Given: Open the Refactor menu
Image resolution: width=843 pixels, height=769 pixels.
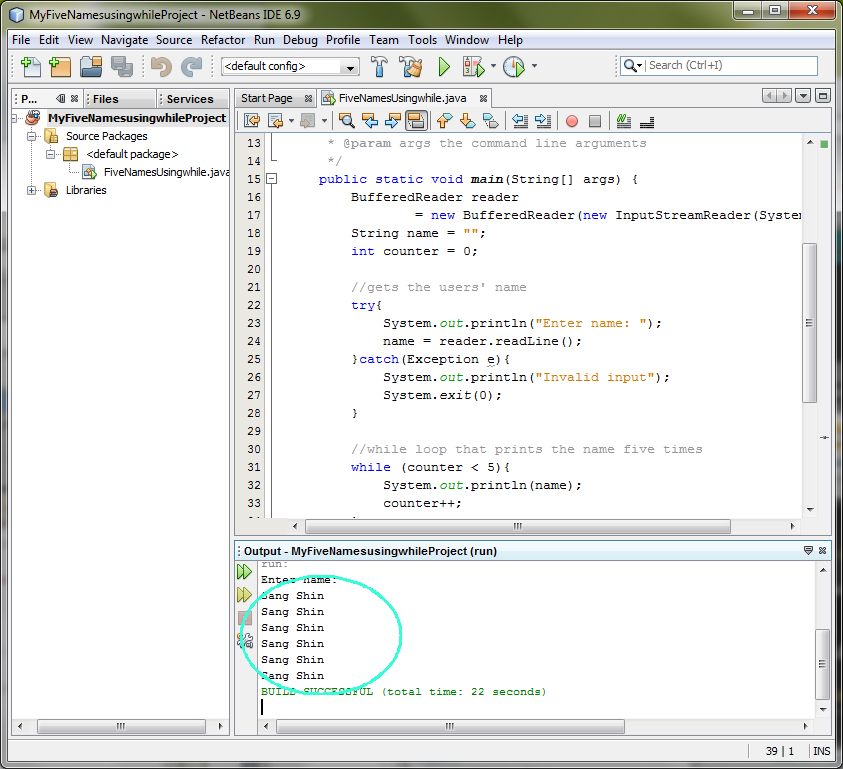Looking at the screenshot, I should (223, 40).
